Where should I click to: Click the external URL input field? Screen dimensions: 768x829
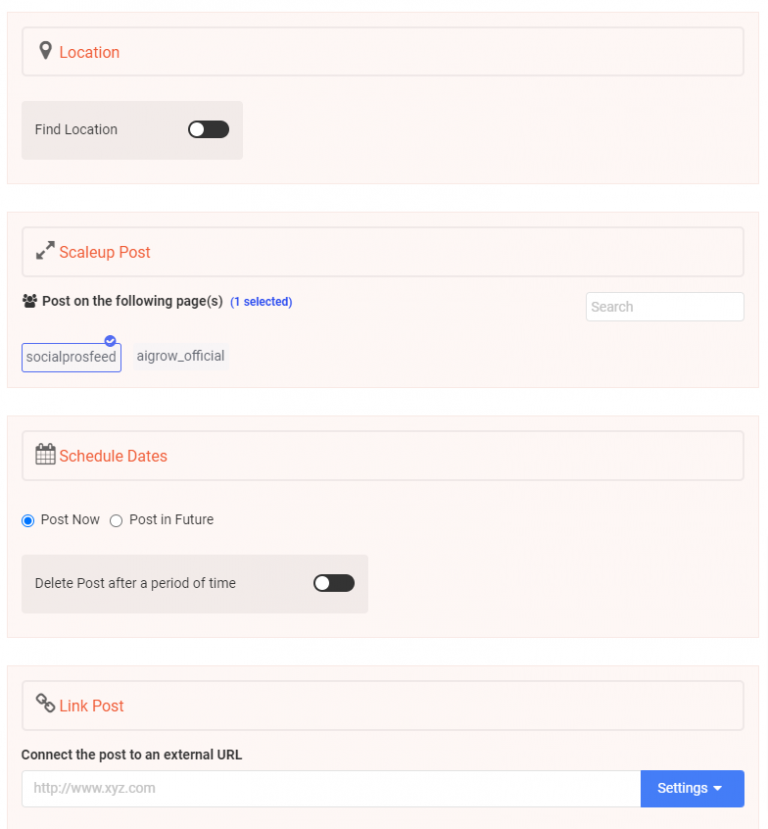click(330, 788)
